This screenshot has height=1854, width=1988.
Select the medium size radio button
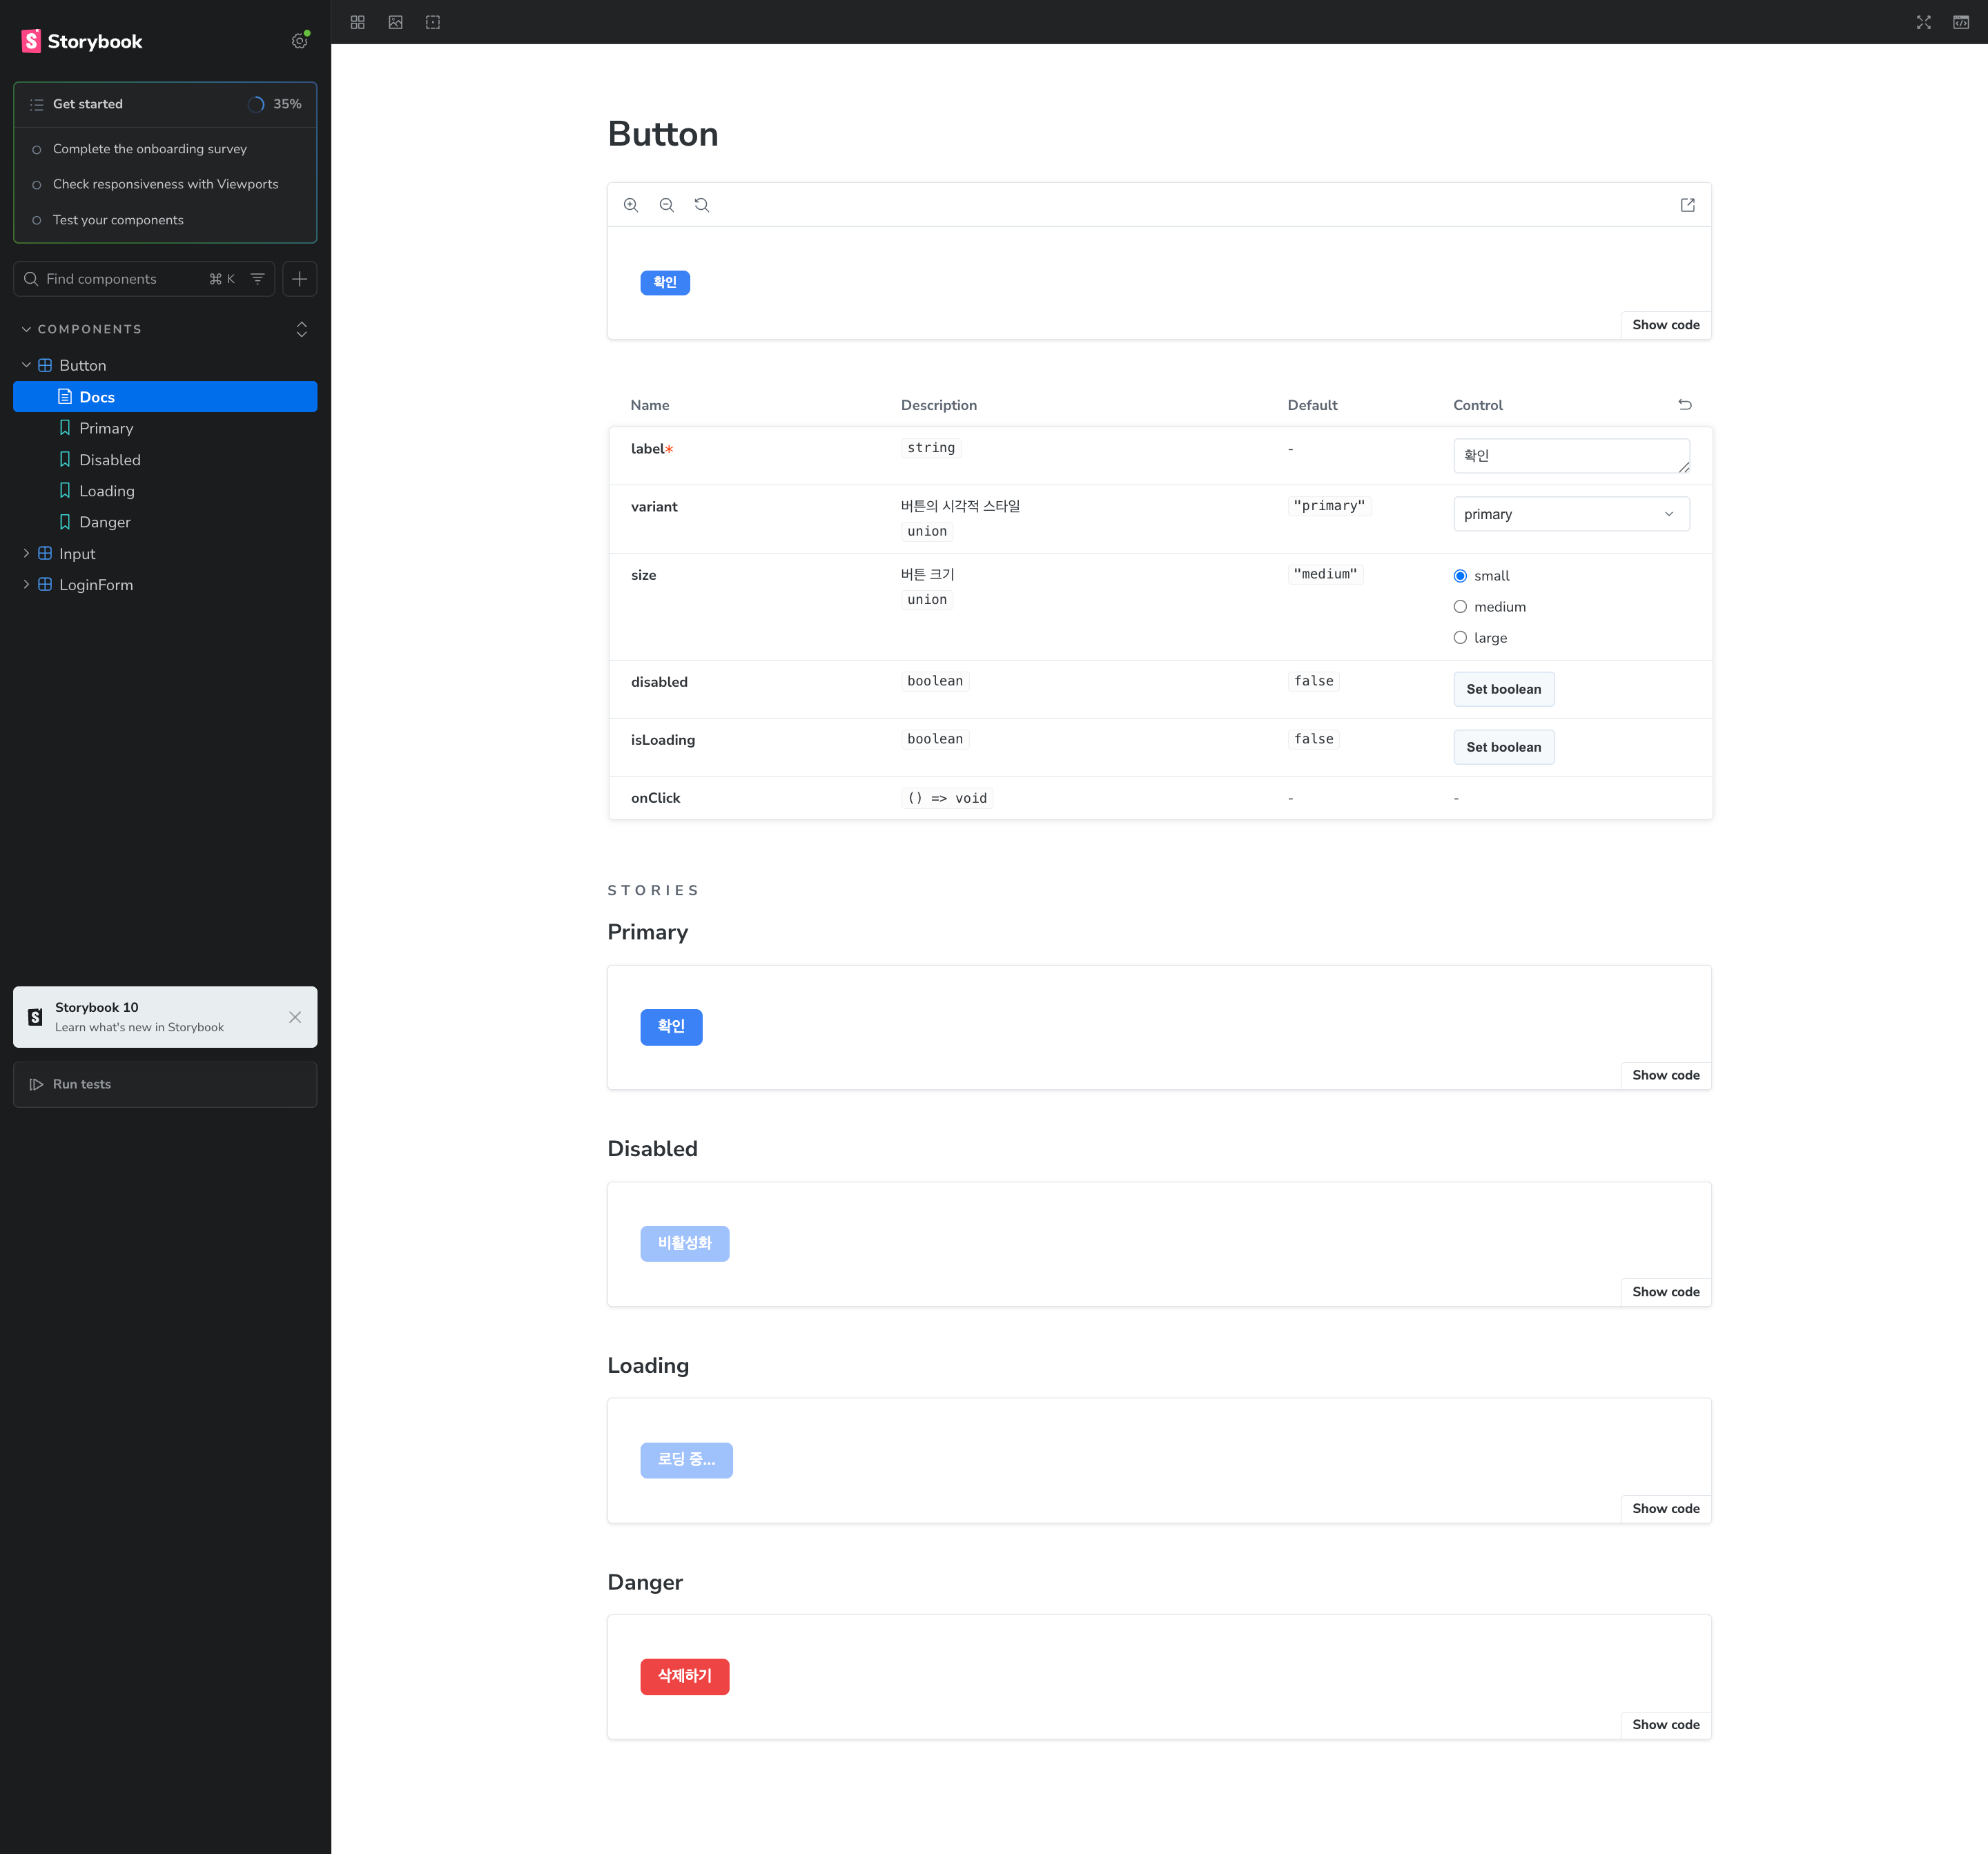click(x=1460, y=607)
